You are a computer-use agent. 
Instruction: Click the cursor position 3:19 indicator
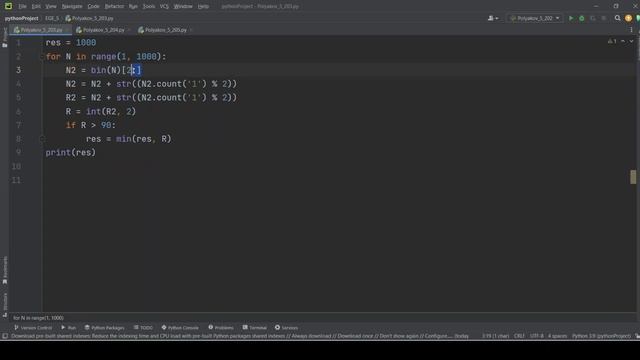(495, 336)
